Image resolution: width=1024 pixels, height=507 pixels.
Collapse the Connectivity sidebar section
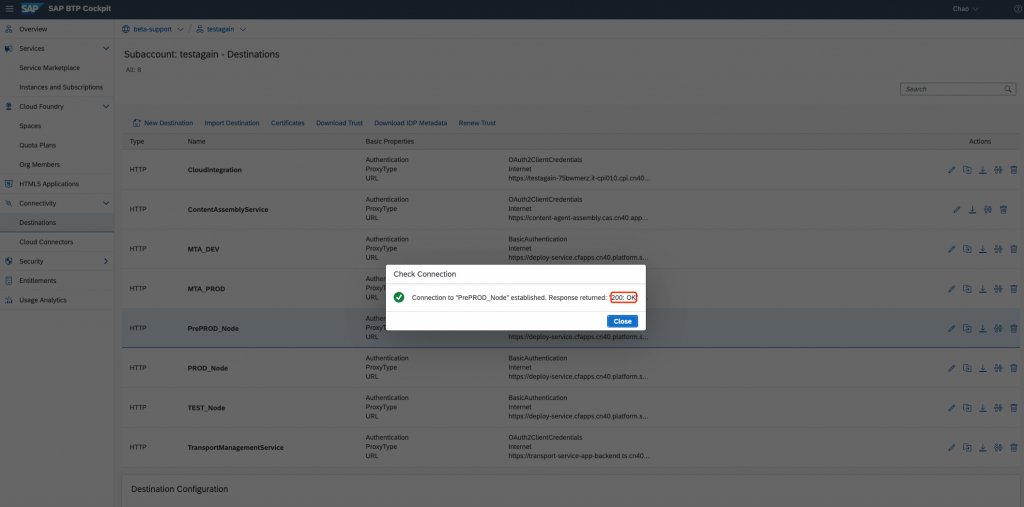[x=106, y=203]
